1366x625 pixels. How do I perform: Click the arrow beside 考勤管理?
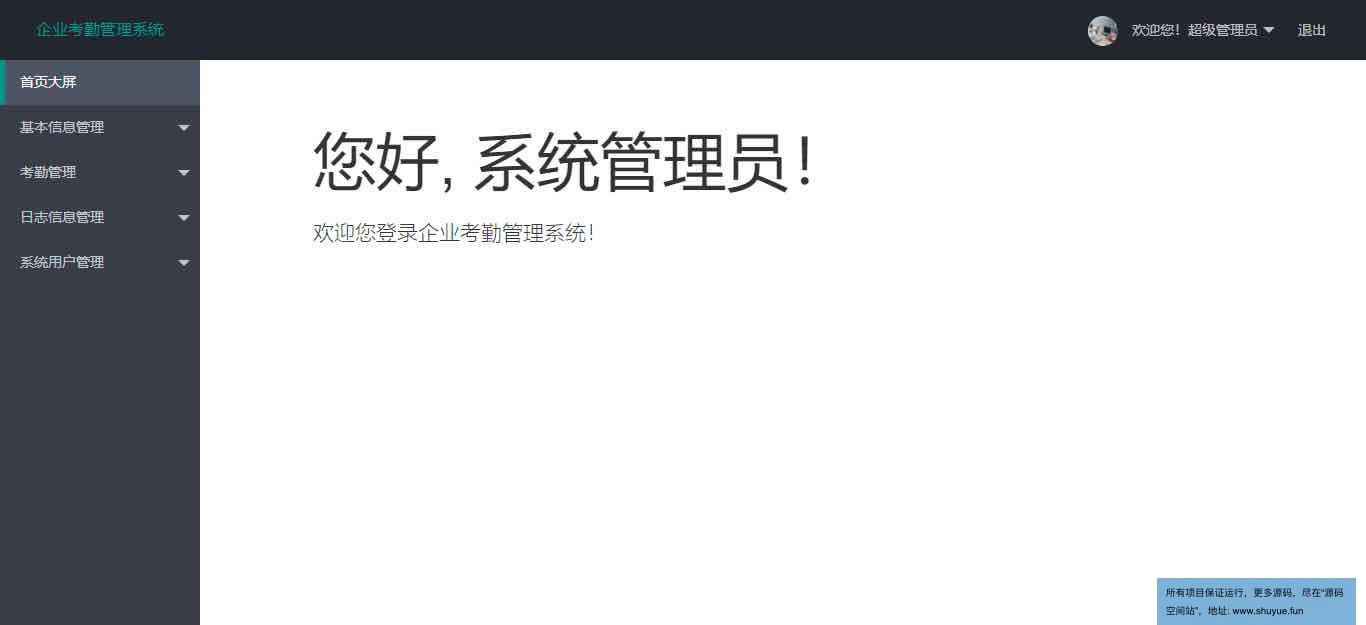pyautogui.click(x=184, y=173)
